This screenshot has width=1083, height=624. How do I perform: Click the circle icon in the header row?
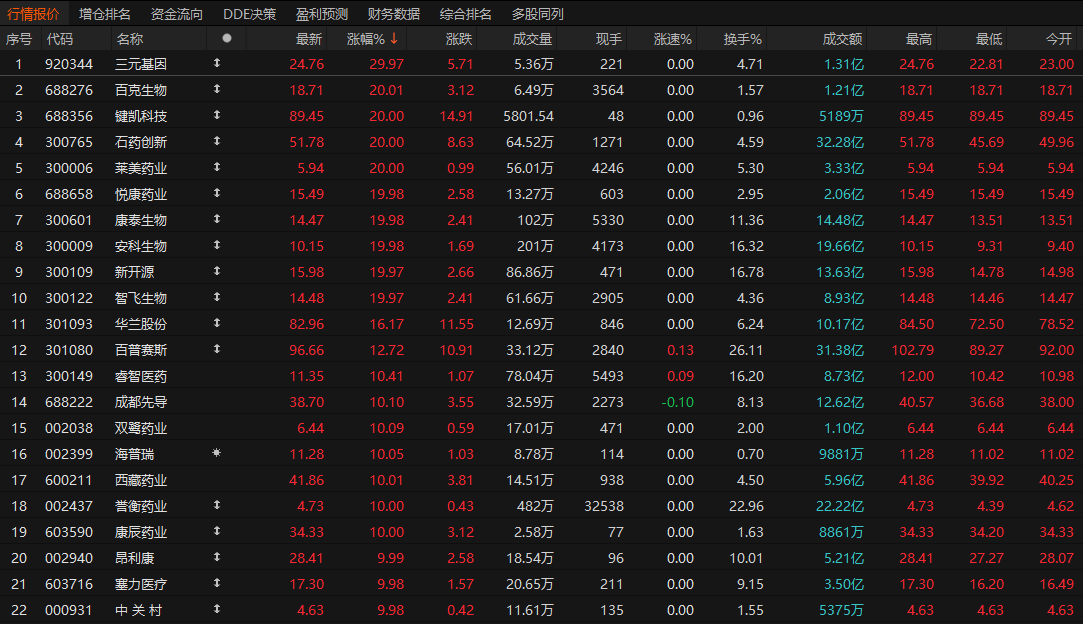(x=227, y=39)
